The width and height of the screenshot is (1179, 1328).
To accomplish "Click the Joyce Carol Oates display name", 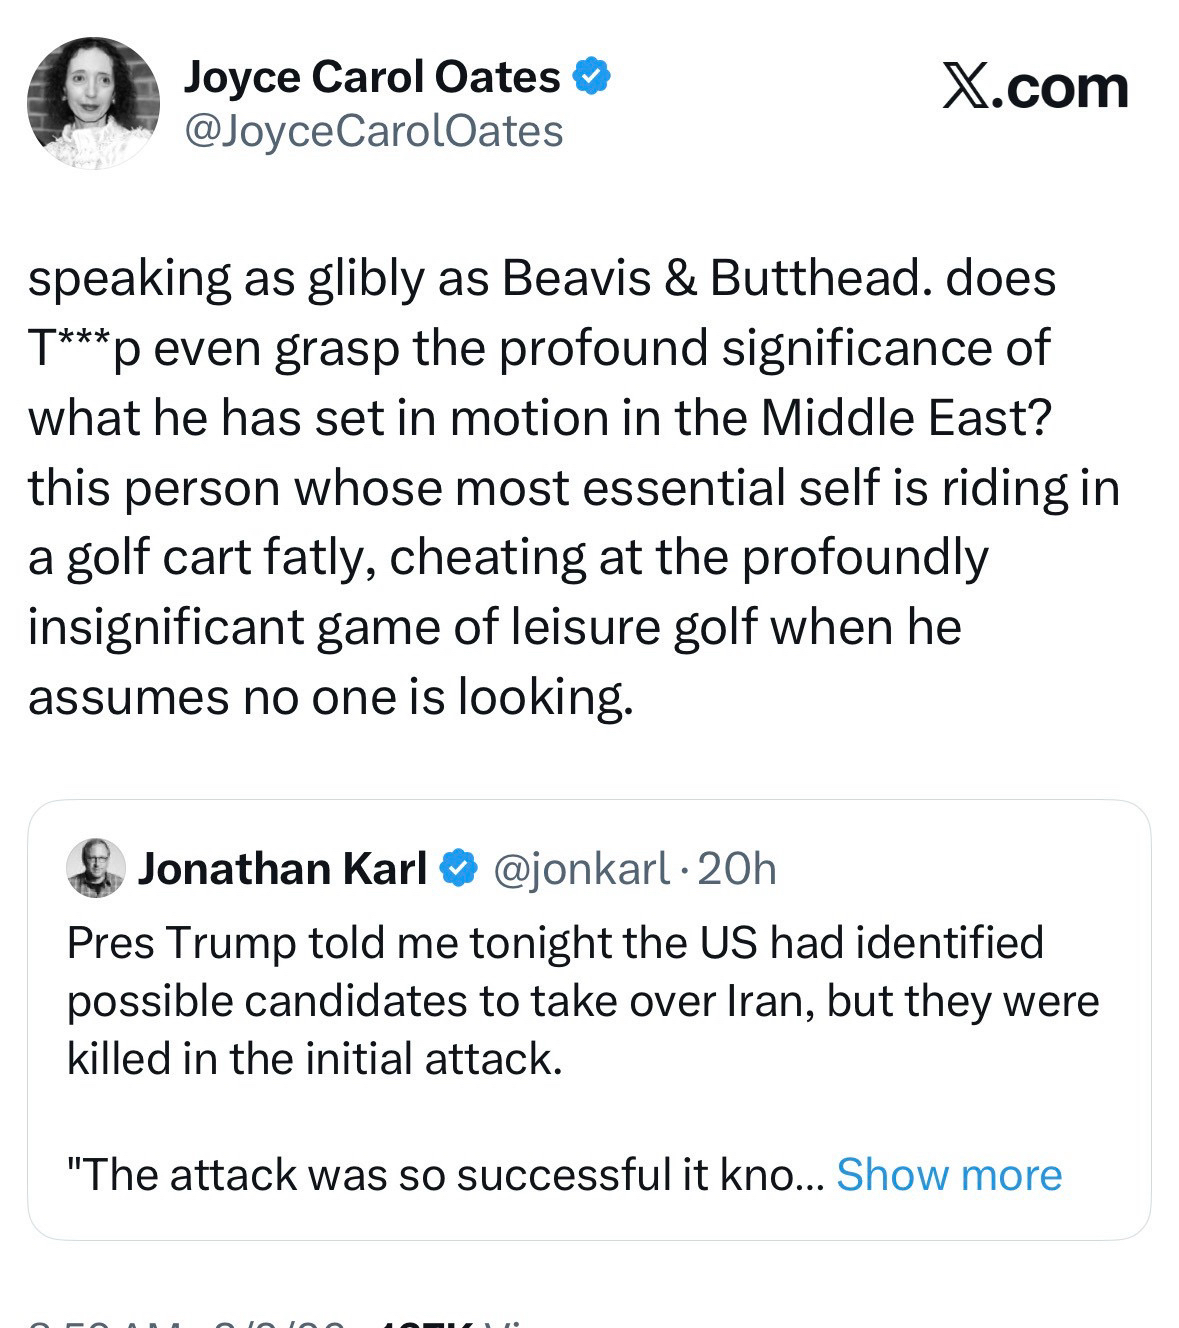I will pos(371,77).
